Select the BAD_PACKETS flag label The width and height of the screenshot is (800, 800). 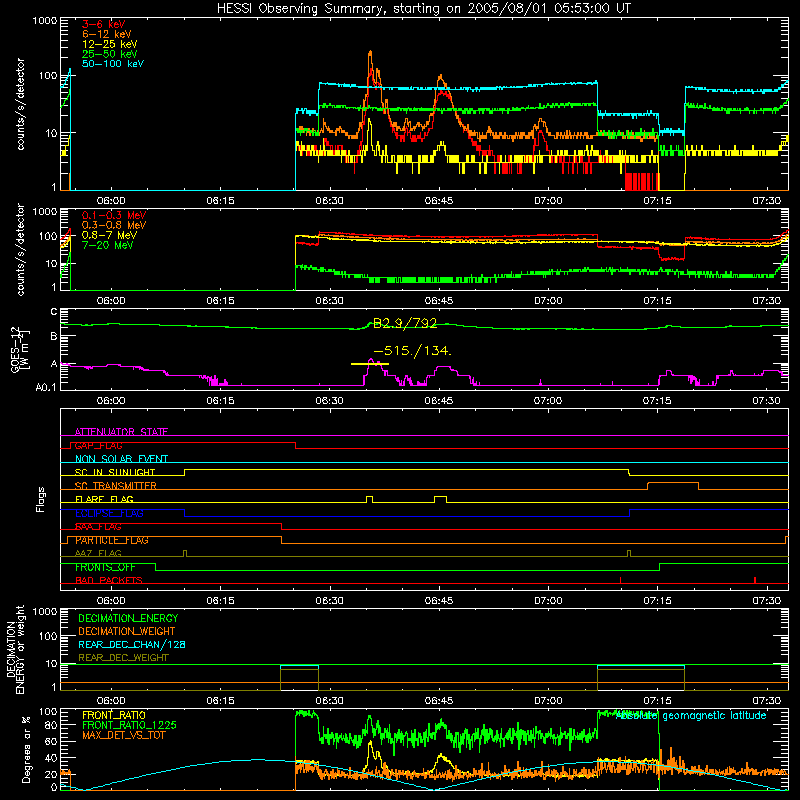tap(109, 580)
